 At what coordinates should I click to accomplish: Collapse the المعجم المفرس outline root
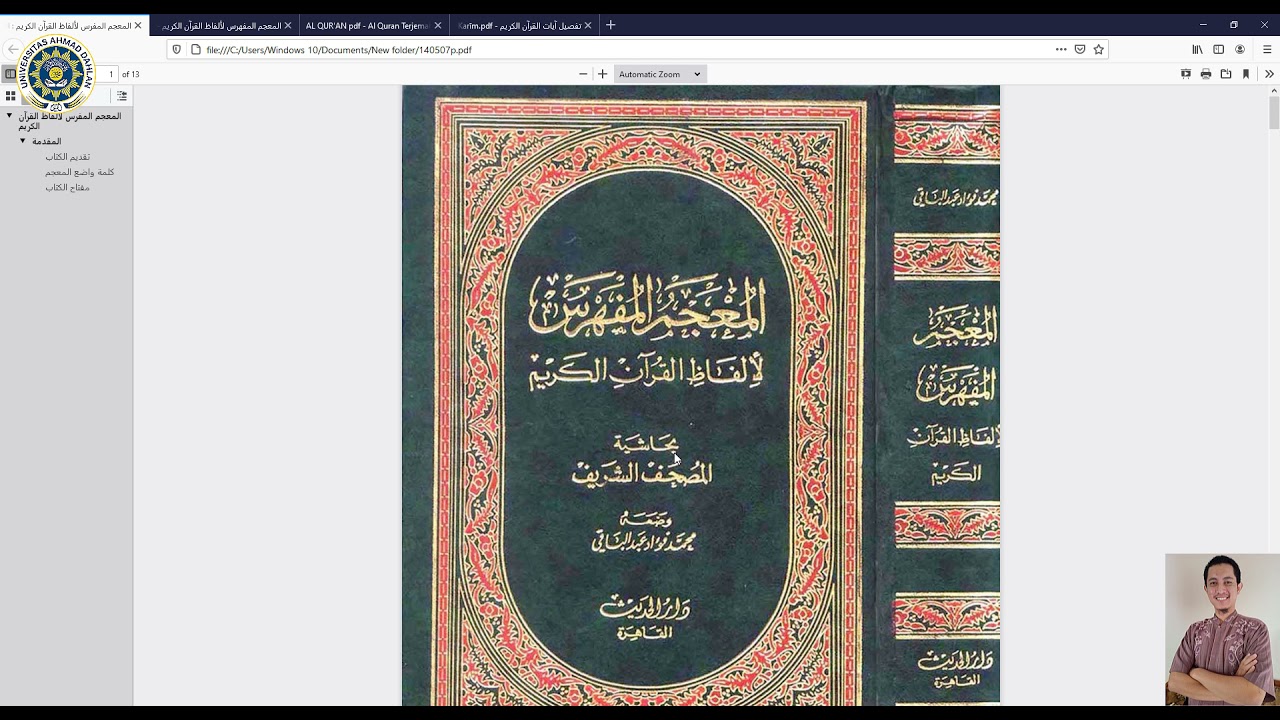coord(9,116)
